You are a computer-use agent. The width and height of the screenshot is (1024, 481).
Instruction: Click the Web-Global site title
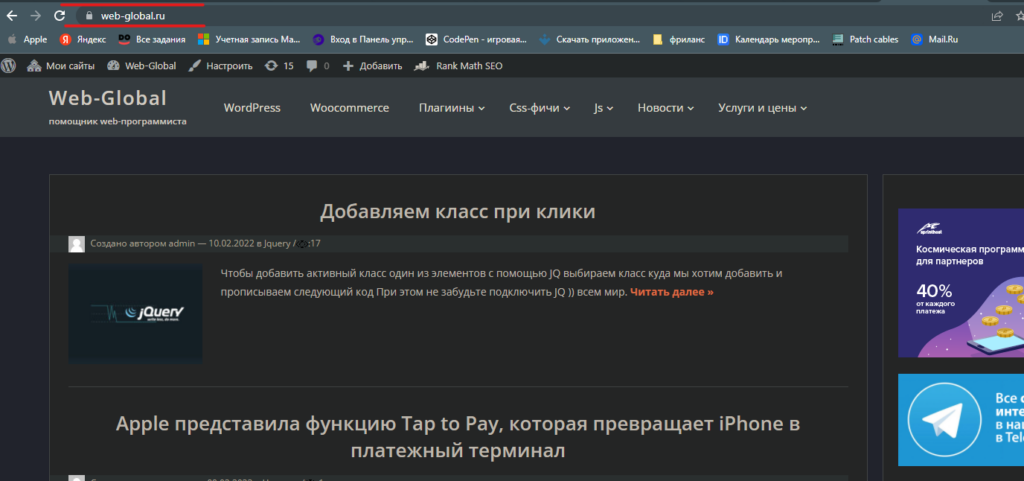108,98
